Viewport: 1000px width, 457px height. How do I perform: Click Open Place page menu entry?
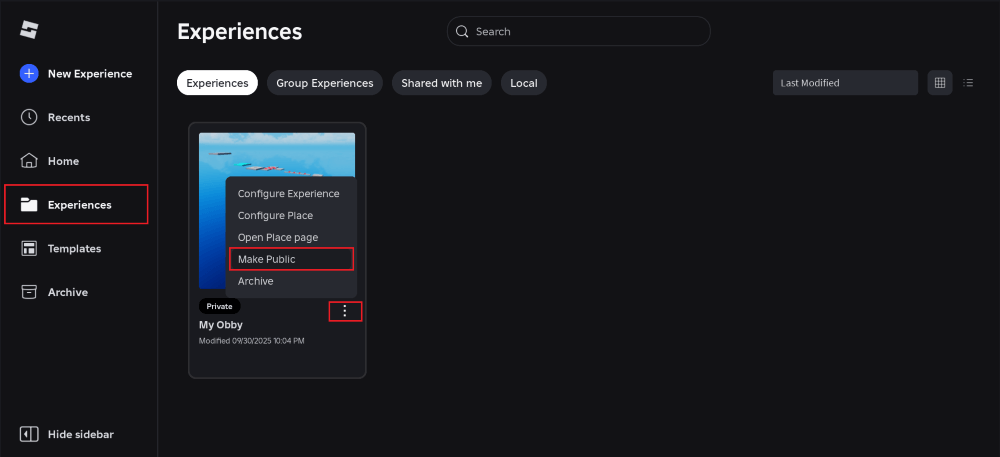tap(278, 238)
